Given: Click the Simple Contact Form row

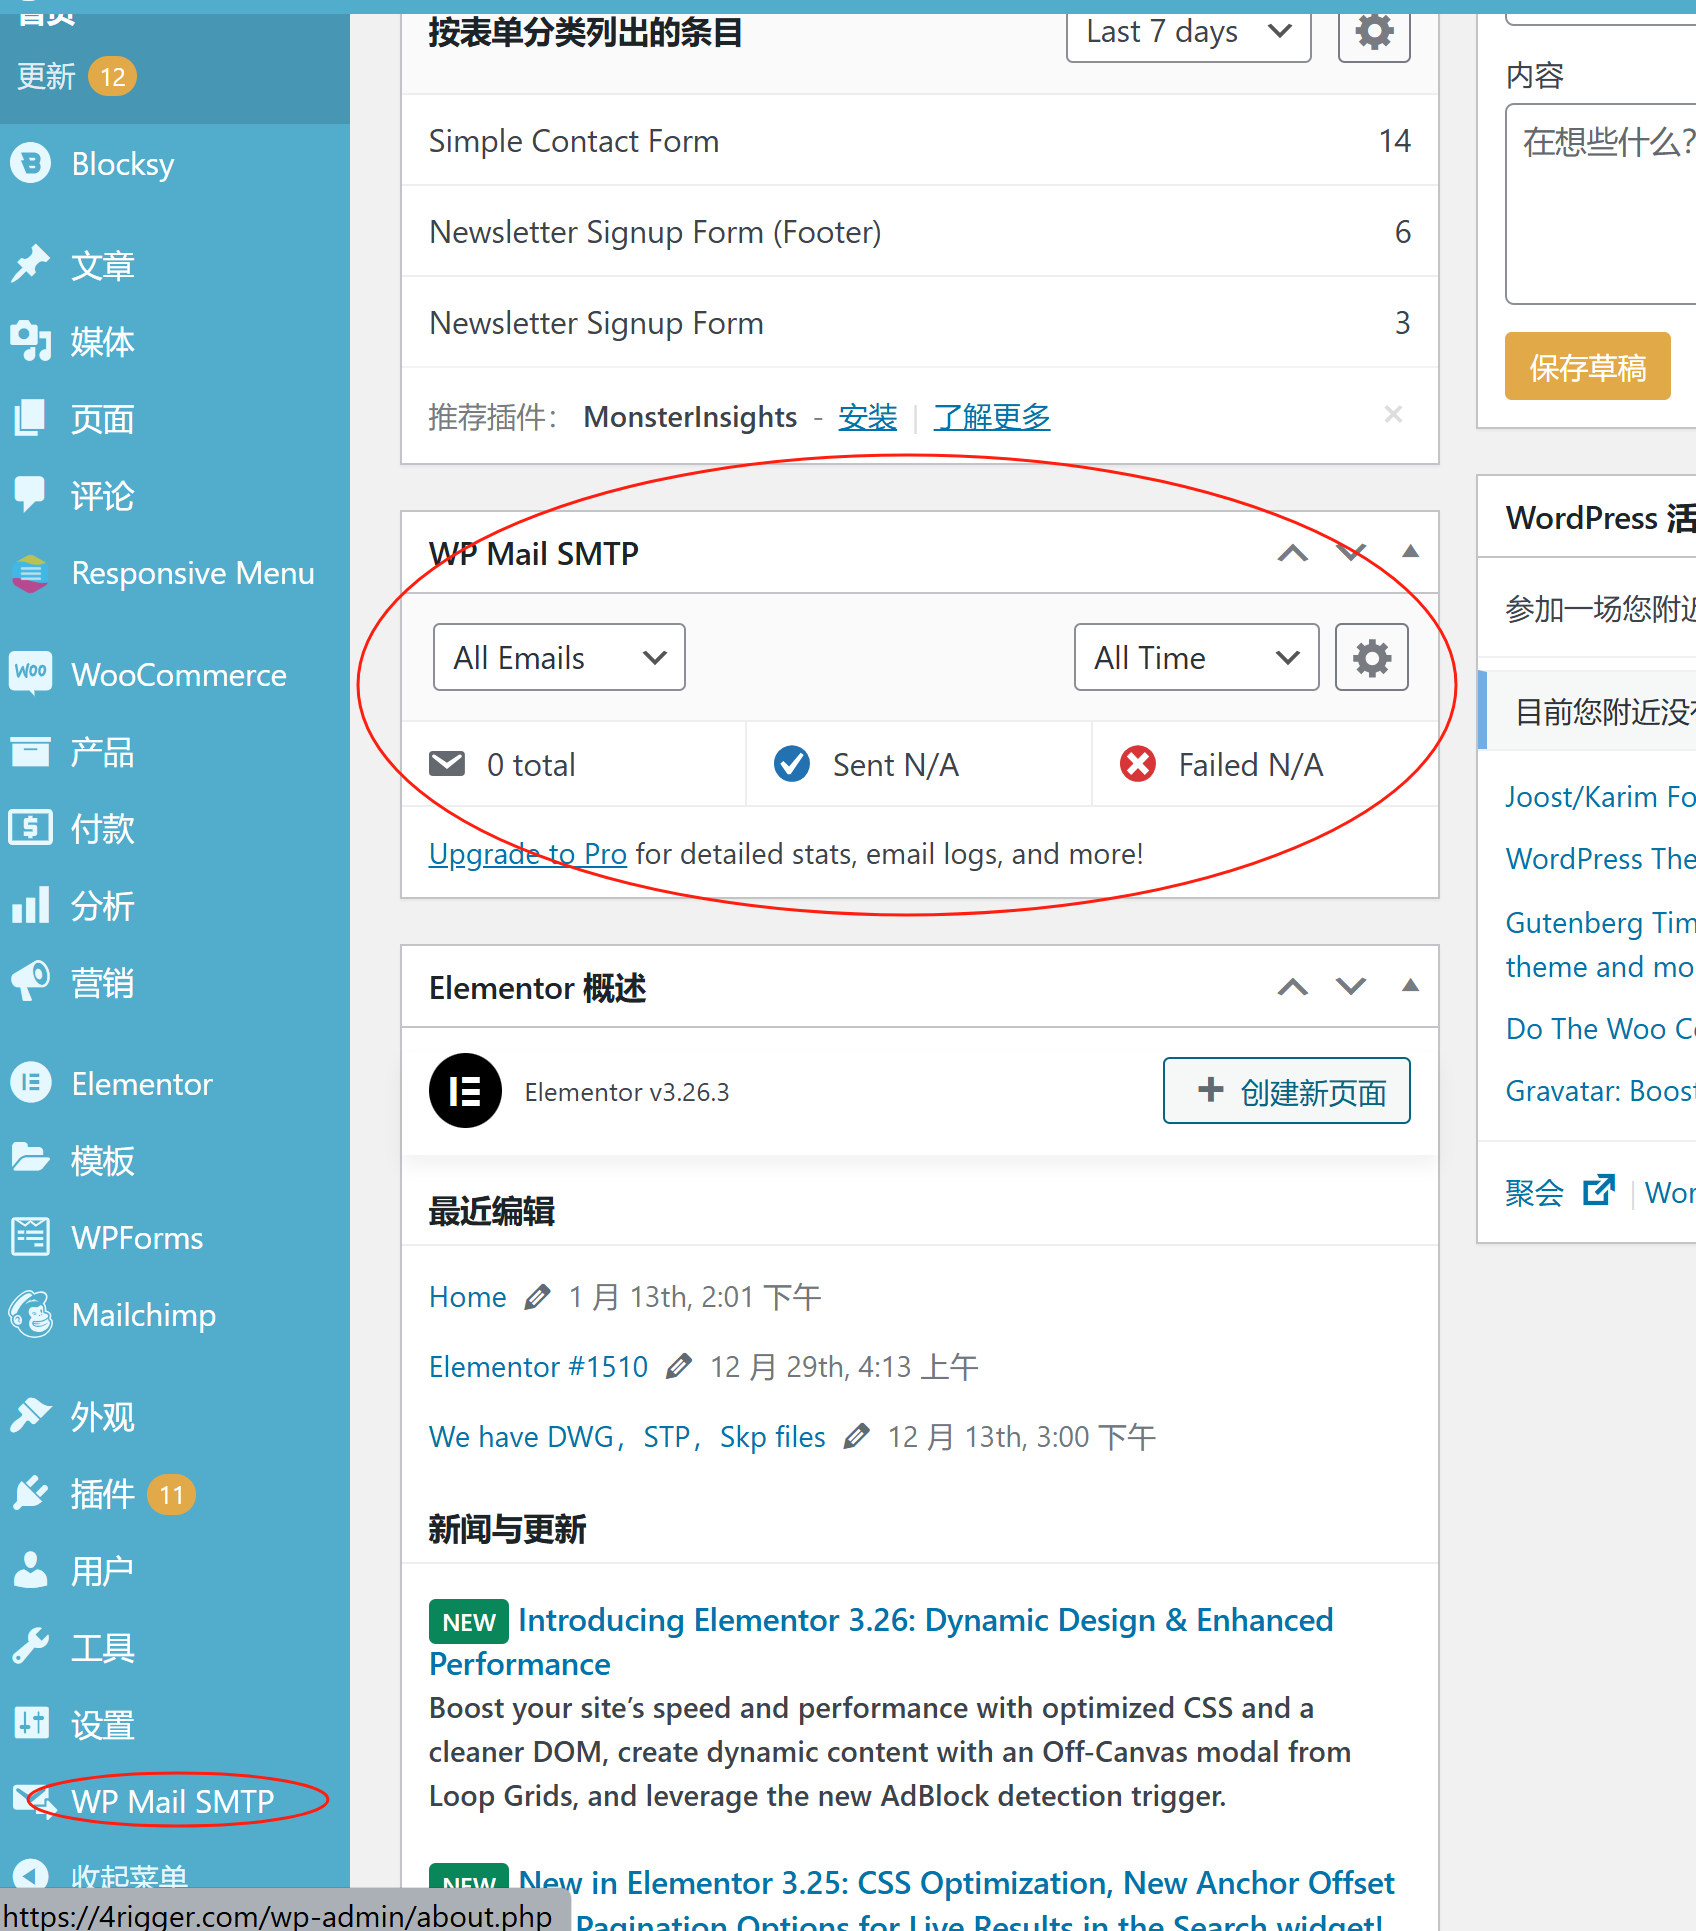Looking at the screenshot, I should coord(919,141).
